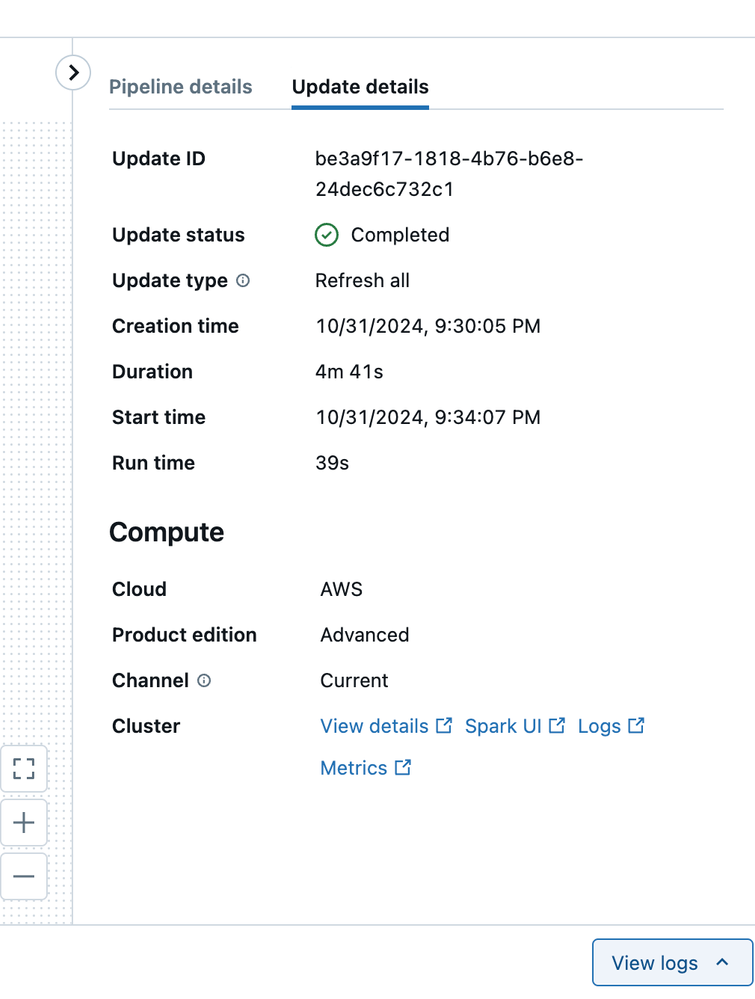The width and height of the screenshot is (755, 999).
Task: Click the external-link icon after Logs
Action: 636,726
